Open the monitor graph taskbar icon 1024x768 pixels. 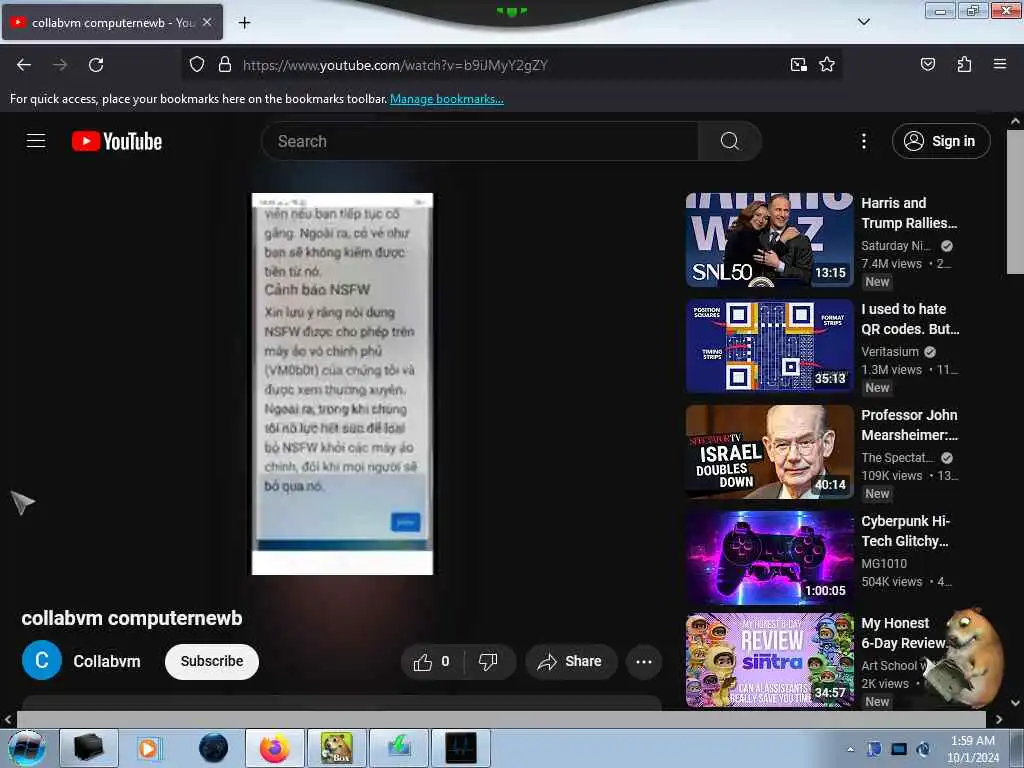(x=461, y=748)
